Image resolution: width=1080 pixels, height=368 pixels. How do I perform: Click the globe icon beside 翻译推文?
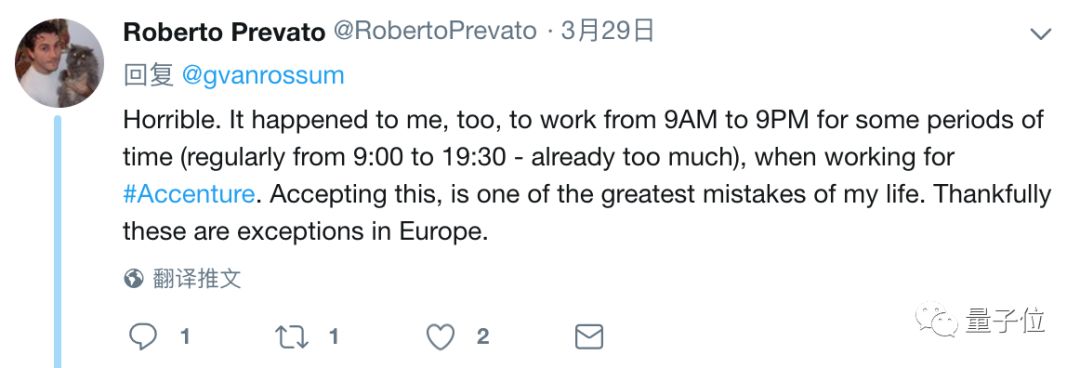pos(134,278)
